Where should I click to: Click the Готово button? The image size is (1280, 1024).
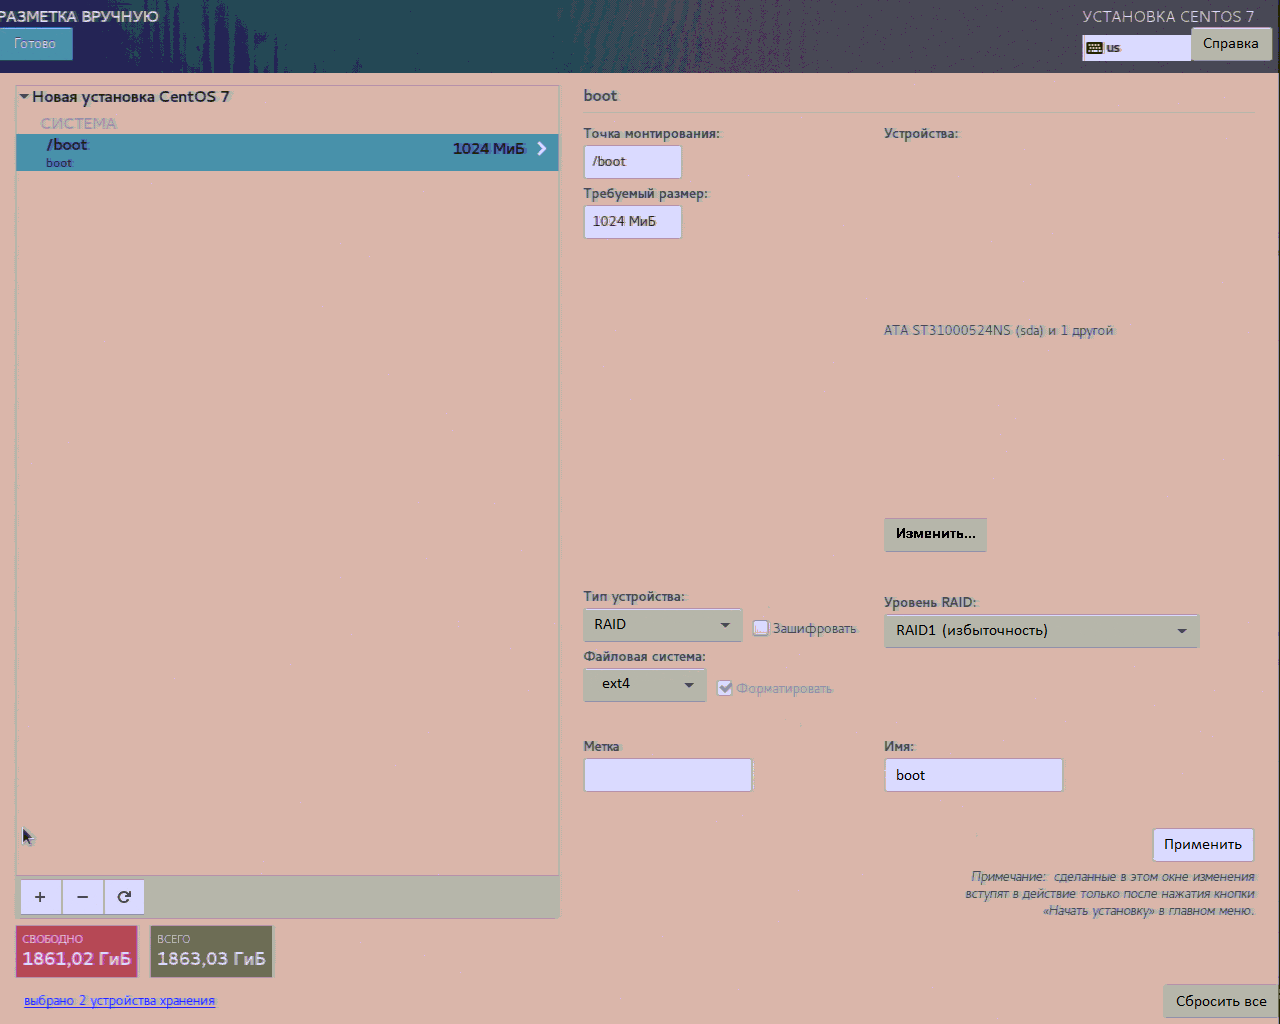[36, 44]
